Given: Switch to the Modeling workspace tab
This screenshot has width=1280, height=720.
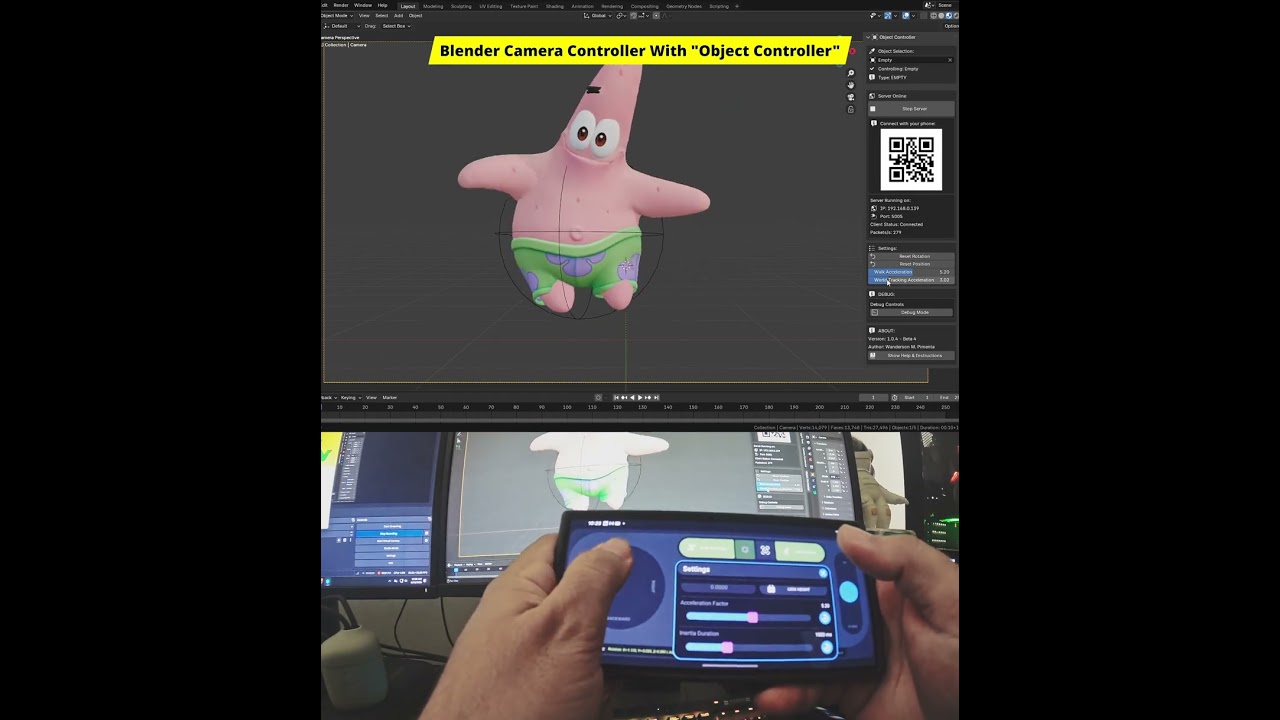Looking at the screenshot, I should point(433,6).
